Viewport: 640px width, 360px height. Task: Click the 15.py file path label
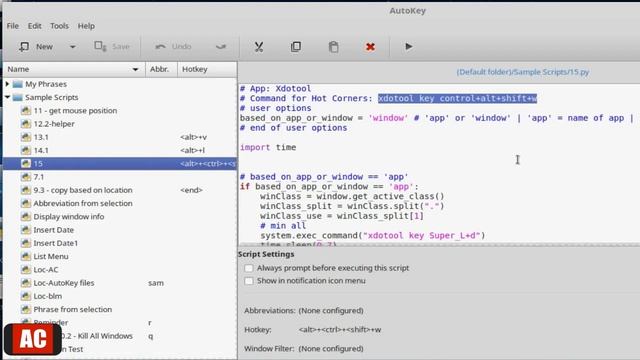pyautogui.click(x=522, y=72)
